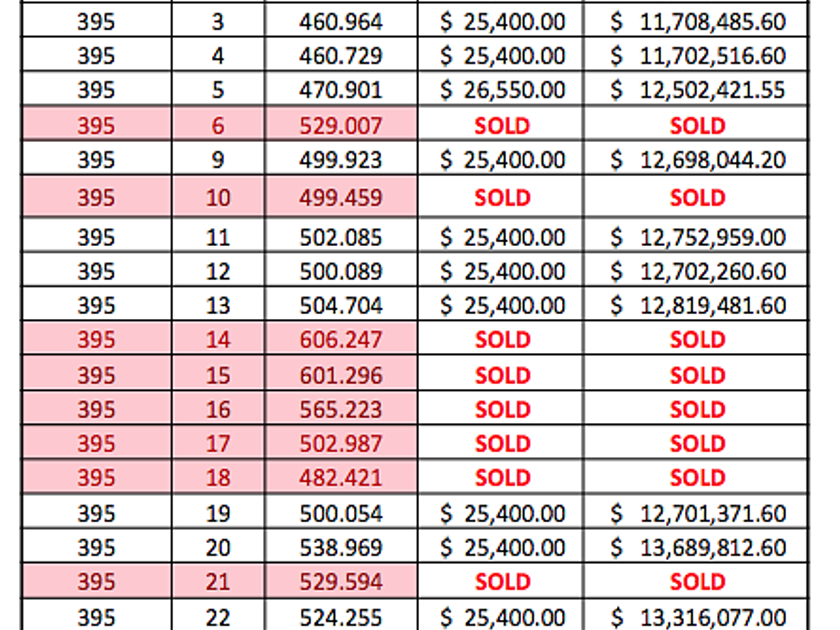The image size is (840, 630).
Task: Select the cell with value 499.923
Action: click(x=340, y=160)
